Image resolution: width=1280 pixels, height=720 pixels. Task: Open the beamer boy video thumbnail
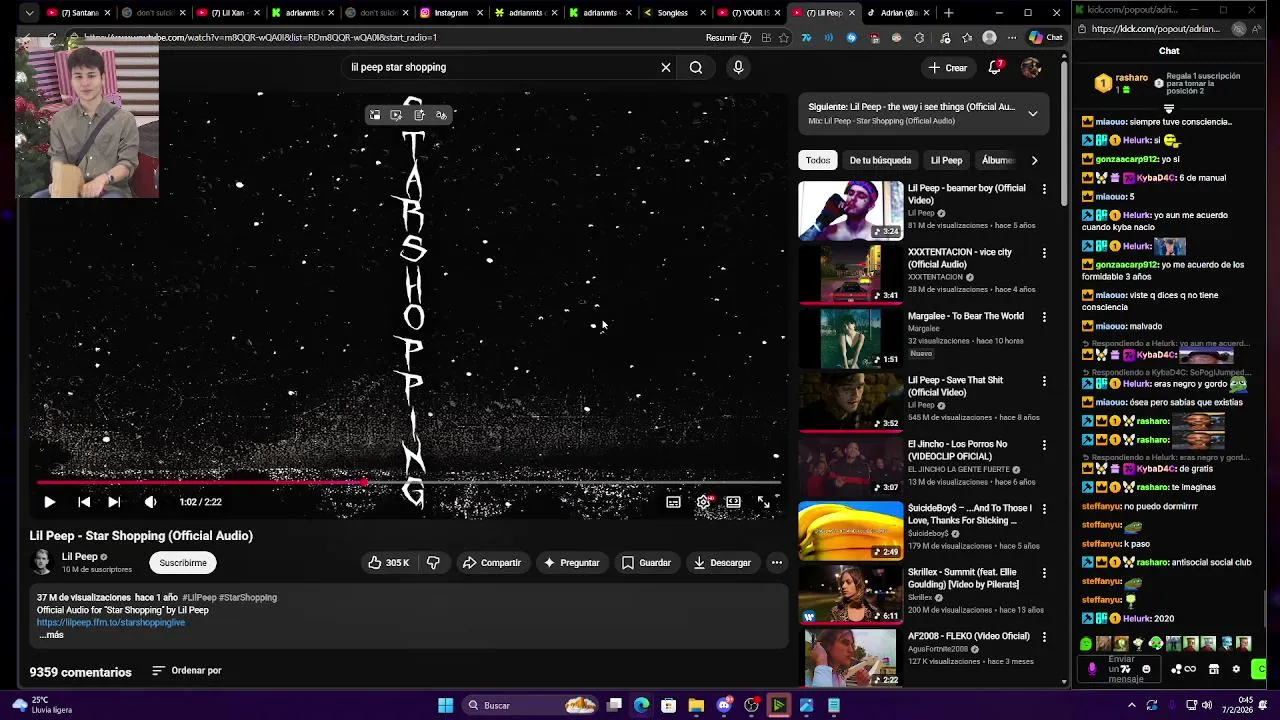click(850, 210)
